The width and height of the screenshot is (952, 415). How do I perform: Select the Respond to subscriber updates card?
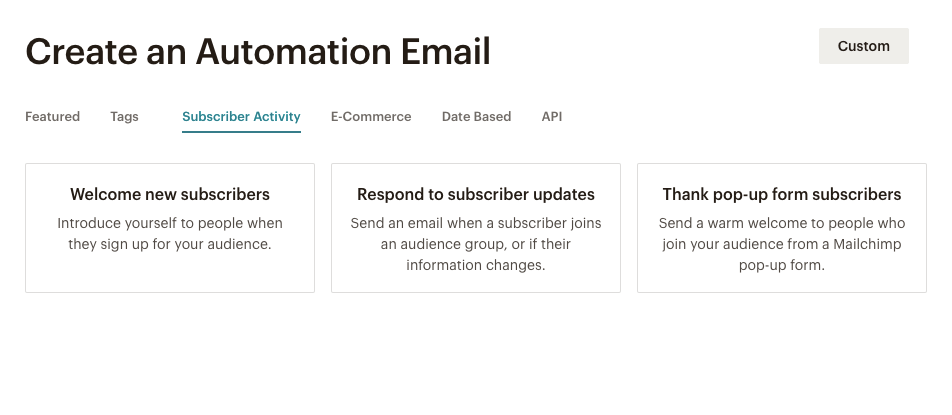(476, 228)
